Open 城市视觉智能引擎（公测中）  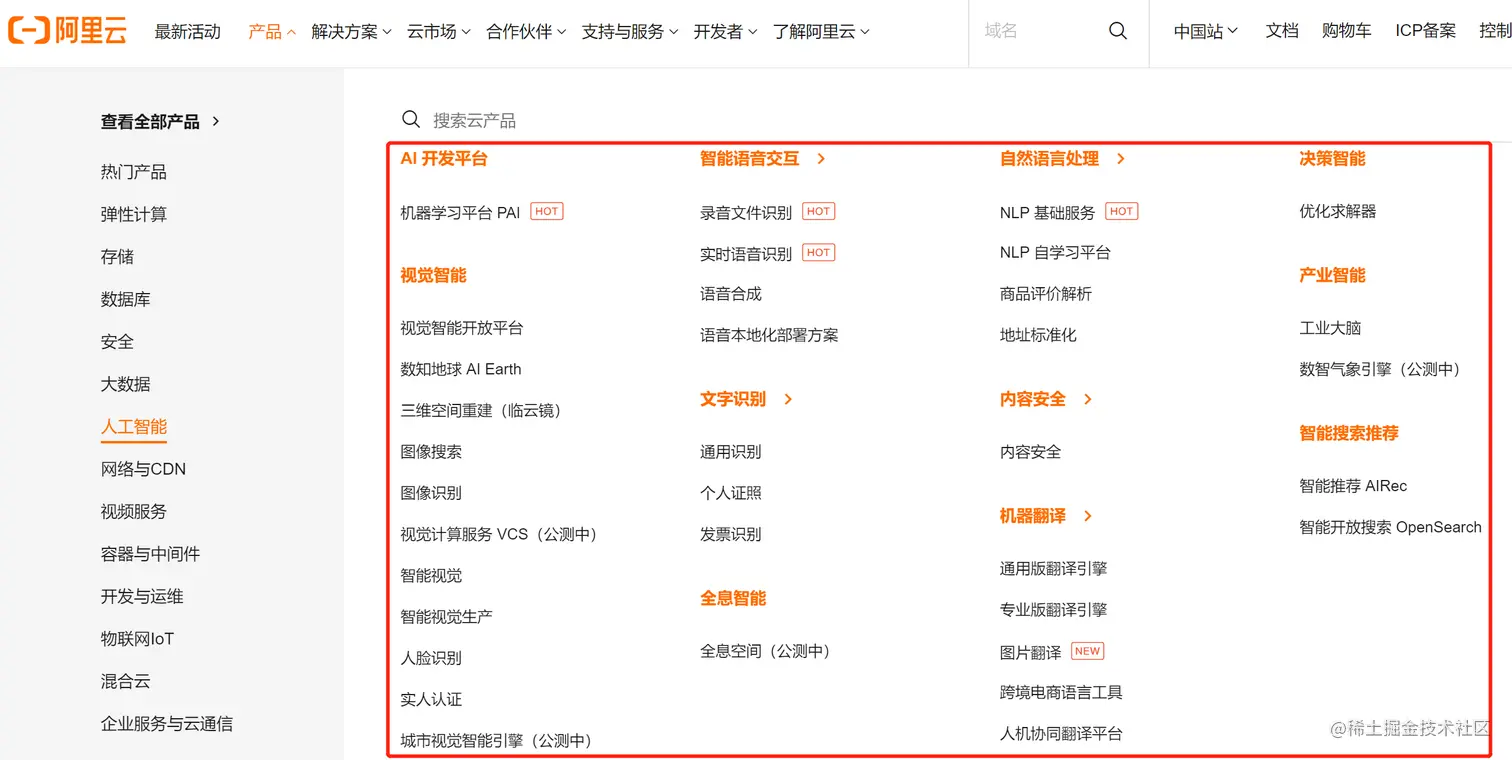pos(497,741)
